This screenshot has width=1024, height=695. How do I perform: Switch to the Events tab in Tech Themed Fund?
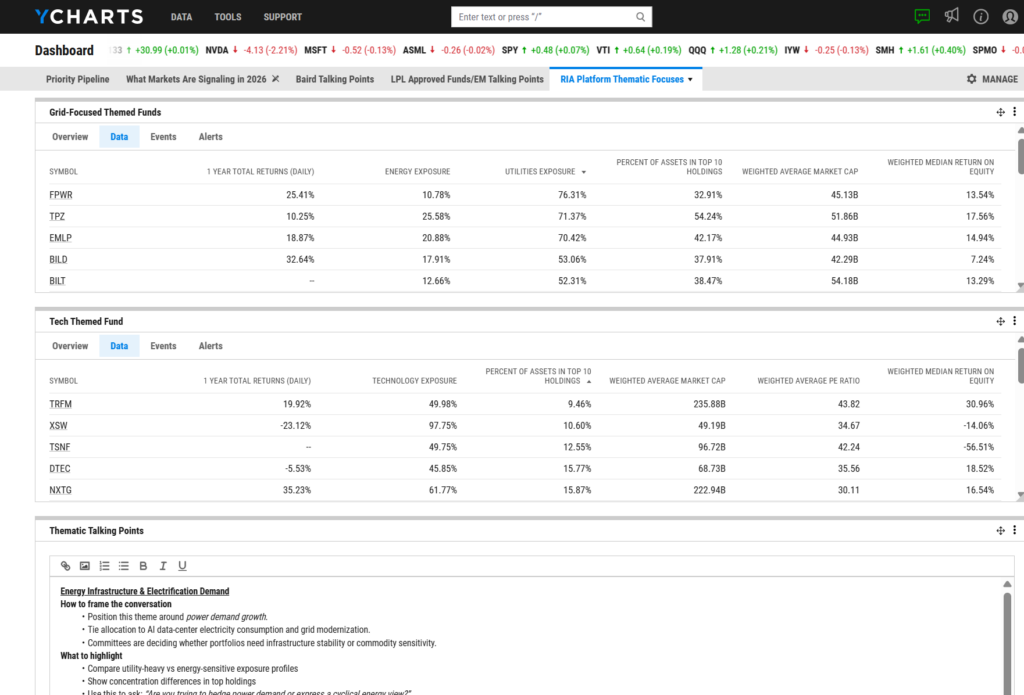click(x=163, y=345)
